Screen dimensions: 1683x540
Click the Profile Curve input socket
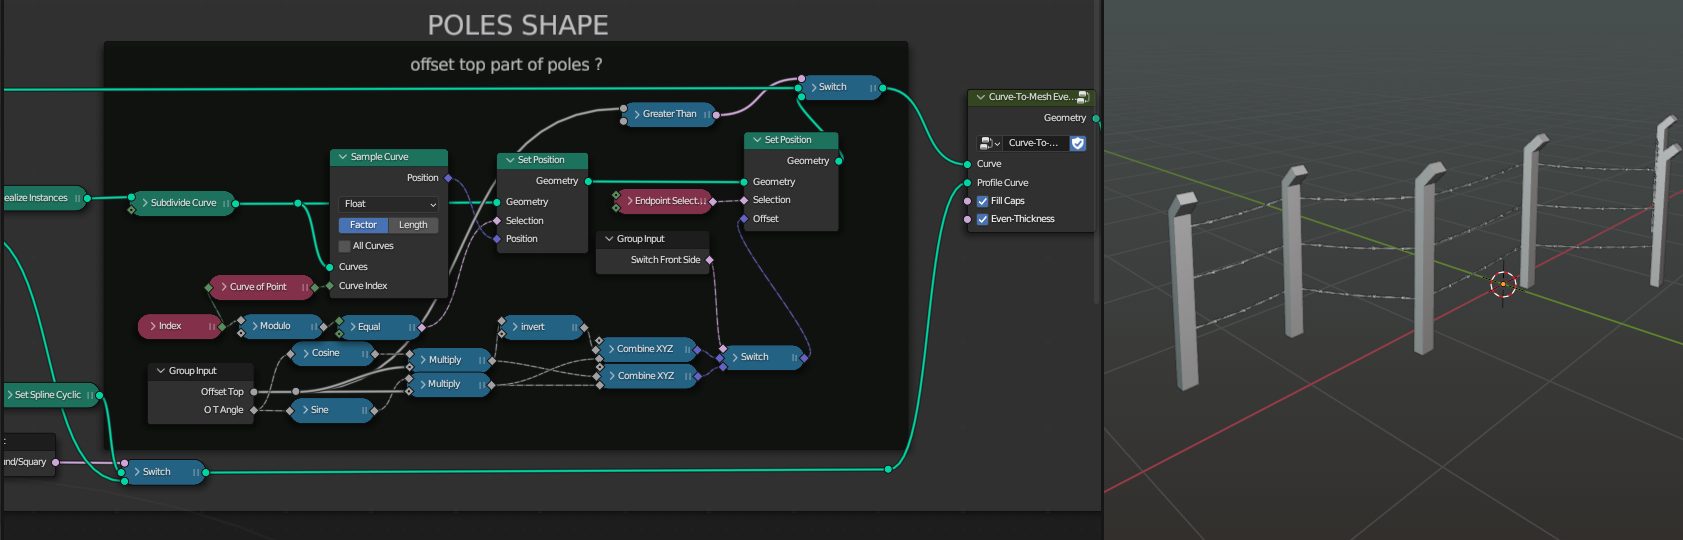coord(967,183)
